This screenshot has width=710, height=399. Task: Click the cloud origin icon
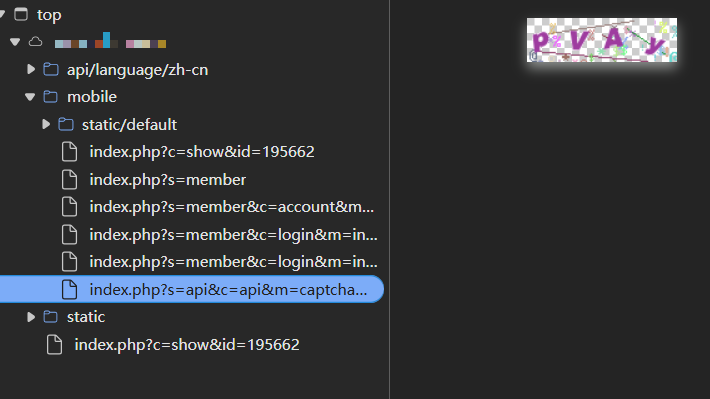(x=35, y=42)
